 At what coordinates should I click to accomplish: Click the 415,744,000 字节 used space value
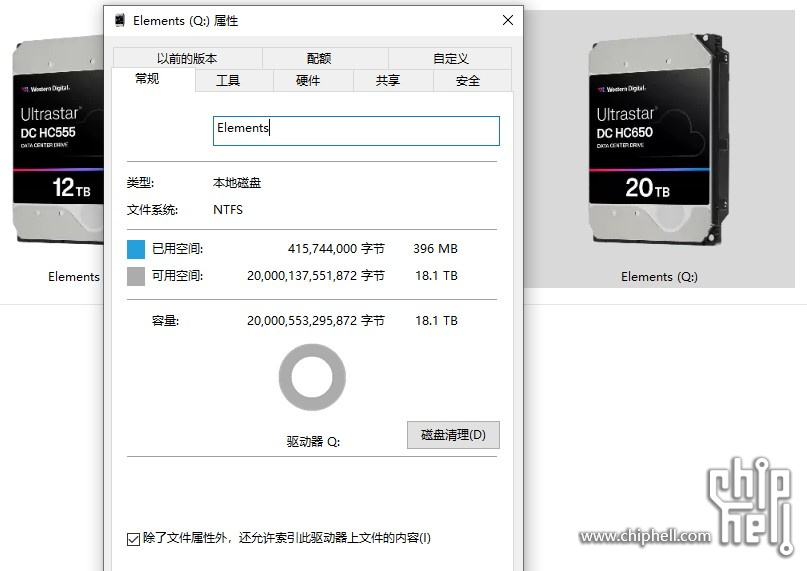tap(336, 249)
